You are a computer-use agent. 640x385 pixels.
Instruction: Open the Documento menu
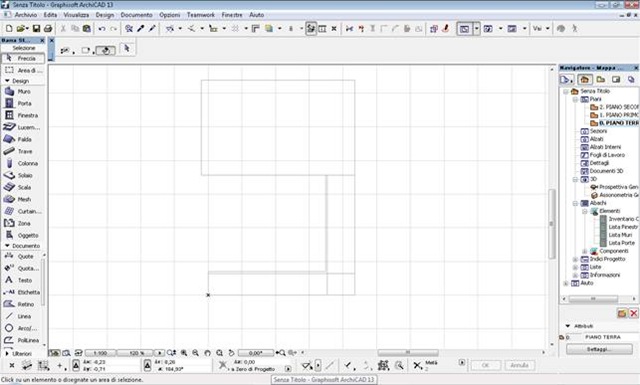click(x=136, y=15)
